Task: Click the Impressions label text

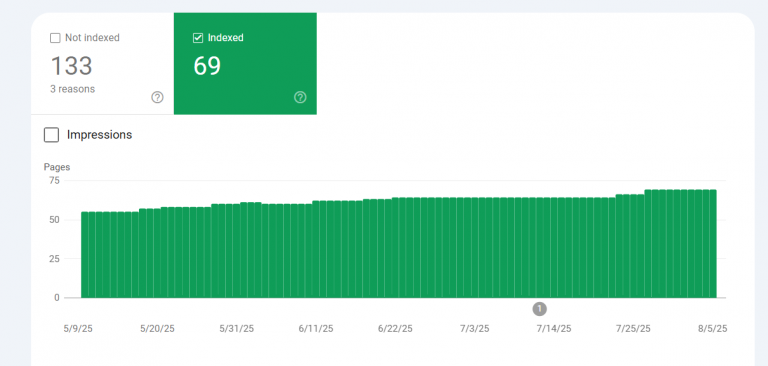Action: (99, 135)
